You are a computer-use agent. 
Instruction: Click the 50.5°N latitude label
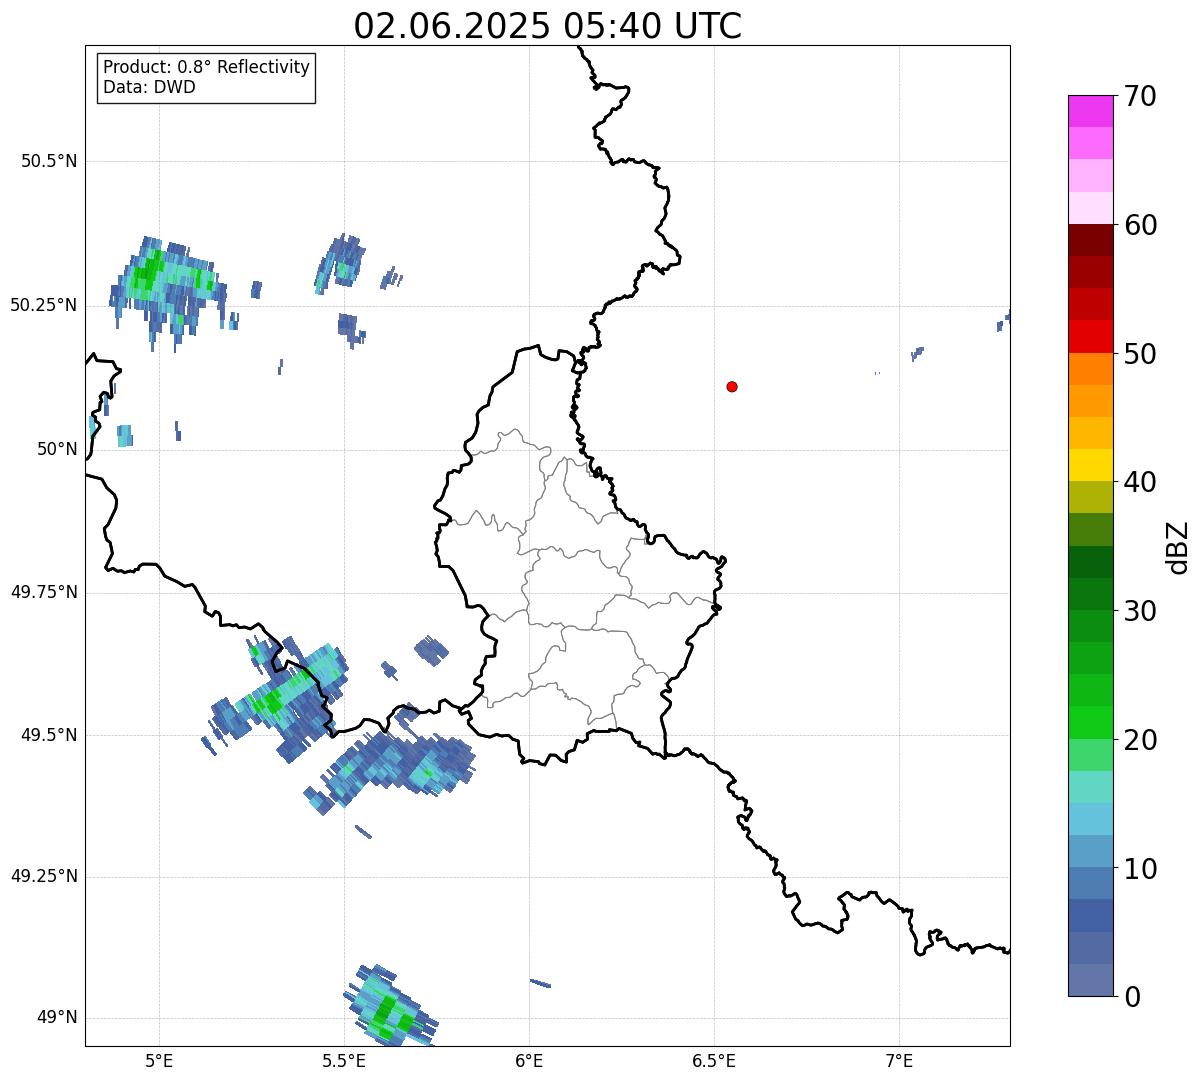click(49, 161)
